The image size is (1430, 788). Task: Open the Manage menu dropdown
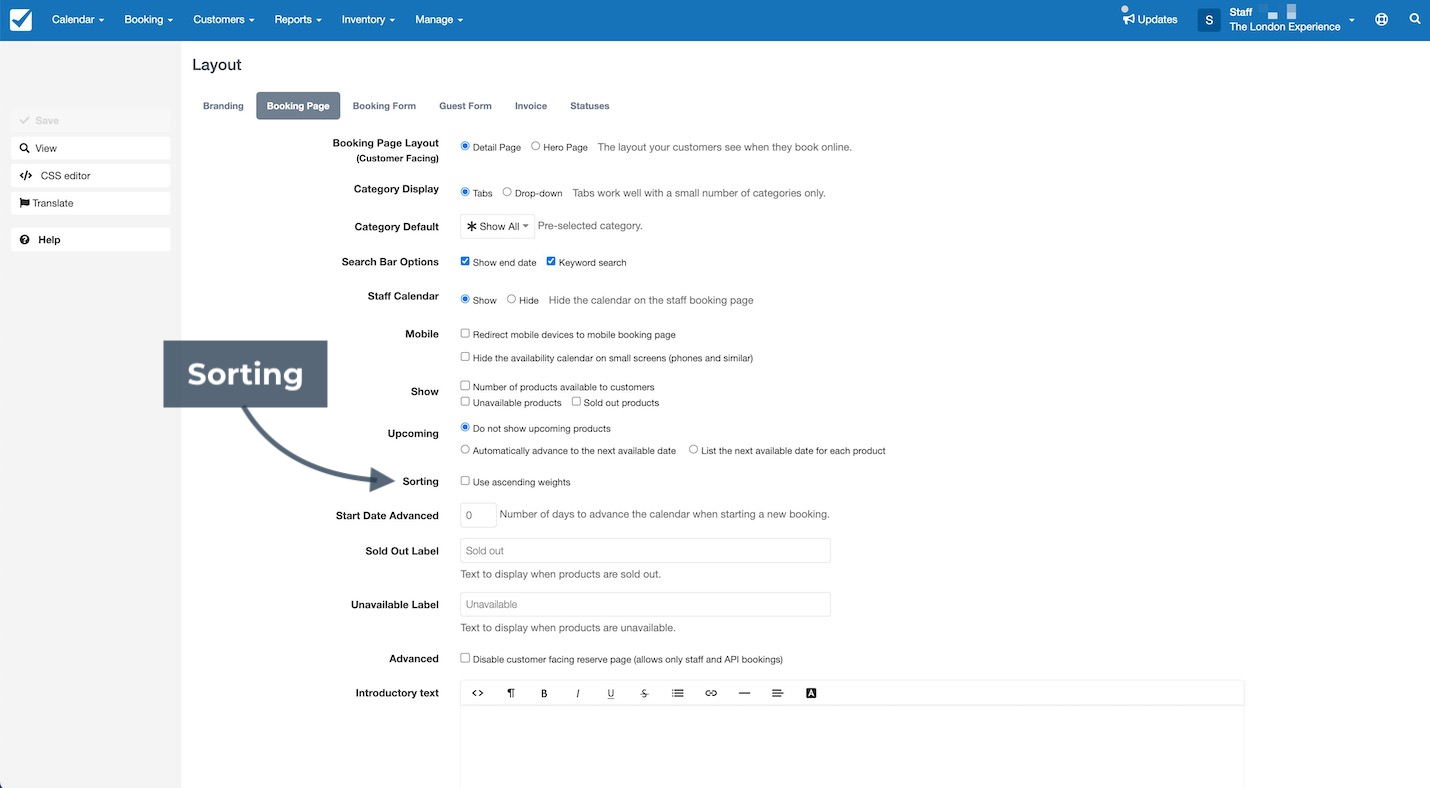pyautogui.click(x=439, y=19)
